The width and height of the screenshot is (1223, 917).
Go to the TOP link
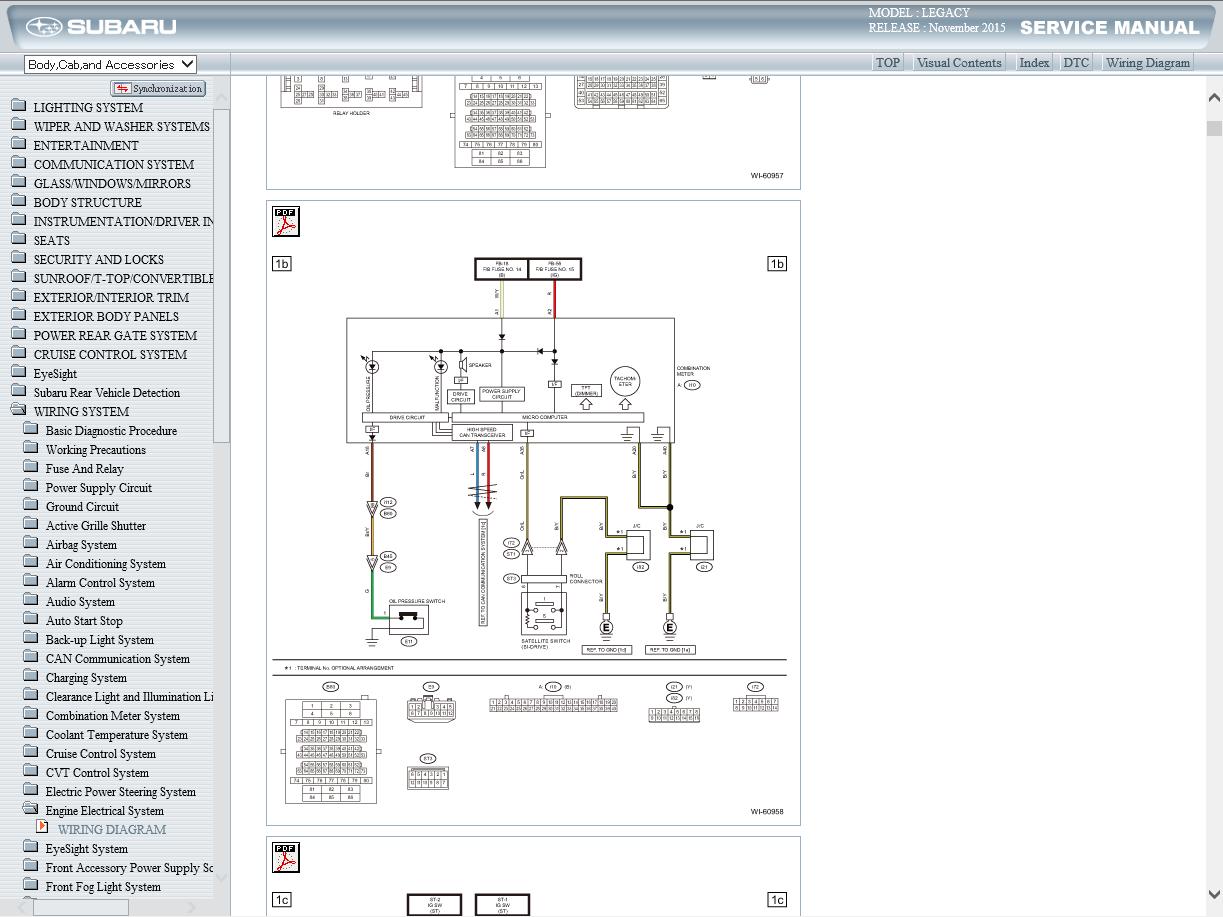(887, 62)
